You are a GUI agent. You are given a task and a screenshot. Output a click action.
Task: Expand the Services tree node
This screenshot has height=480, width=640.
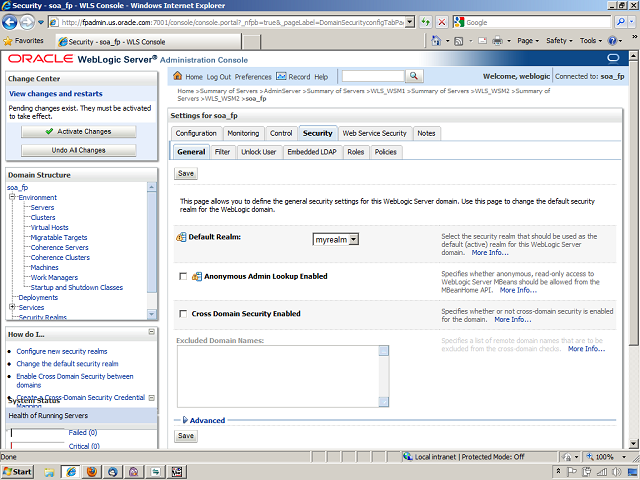pos(12,307)
